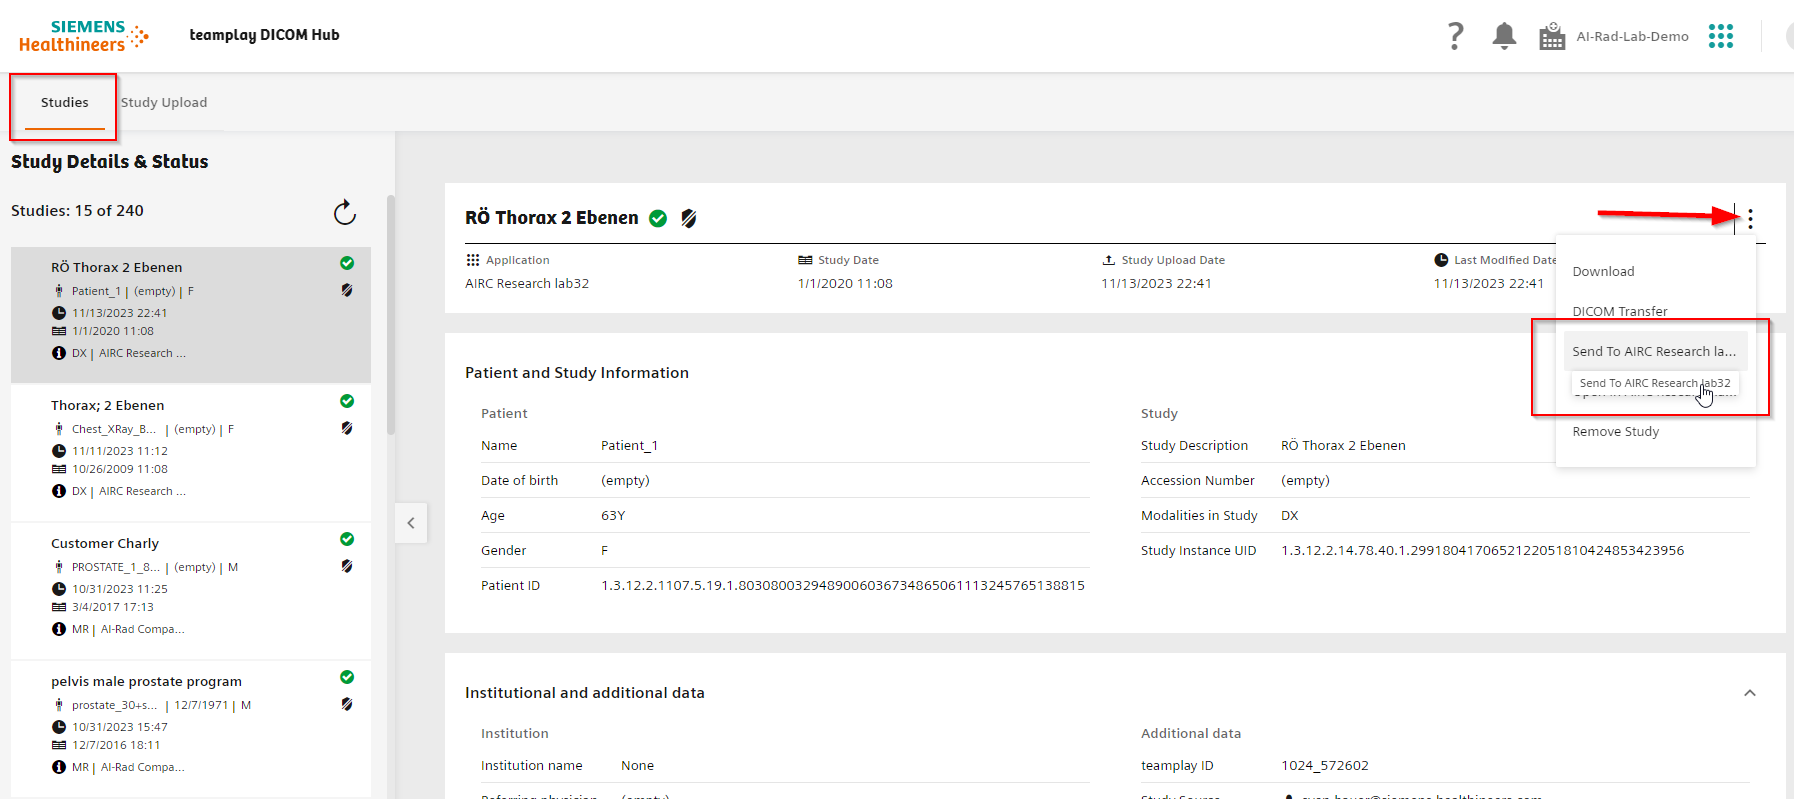Click Siemens Healthineers logo
This screenshot has height=799, width=1794.
point(83,36)
